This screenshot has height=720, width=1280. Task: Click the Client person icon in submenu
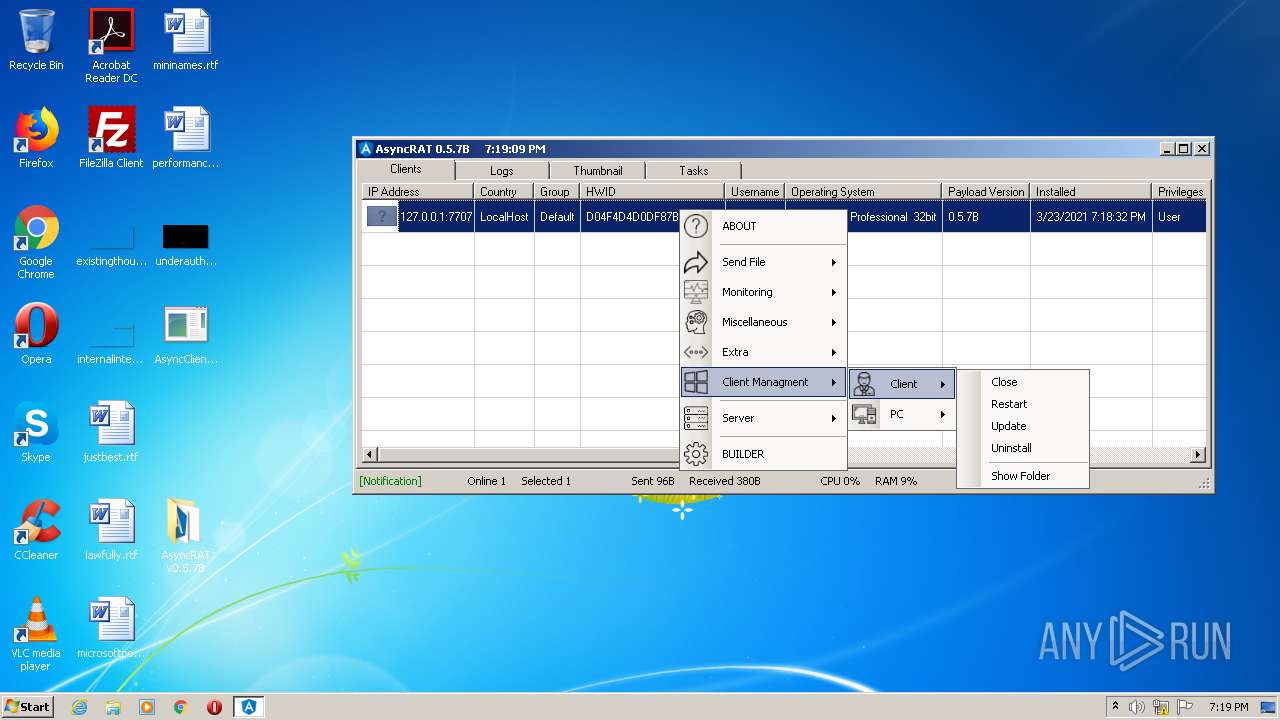(864, 384)
